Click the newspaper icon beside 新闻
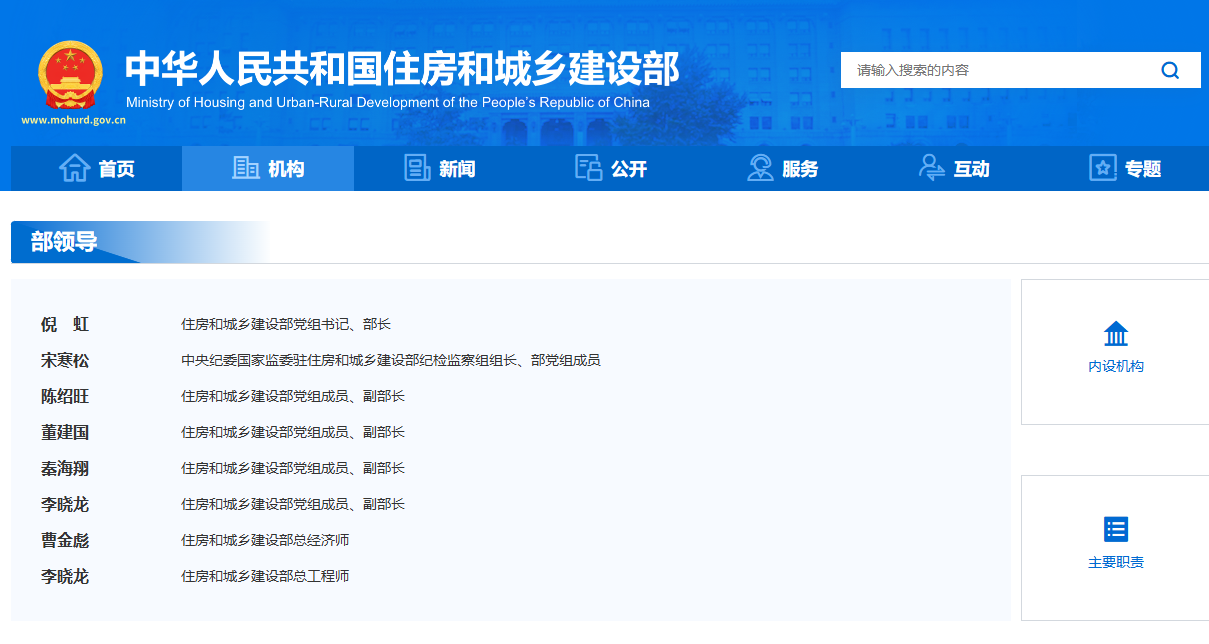Viewport: 1209px width, 644px height. click(x=417, y=168)
